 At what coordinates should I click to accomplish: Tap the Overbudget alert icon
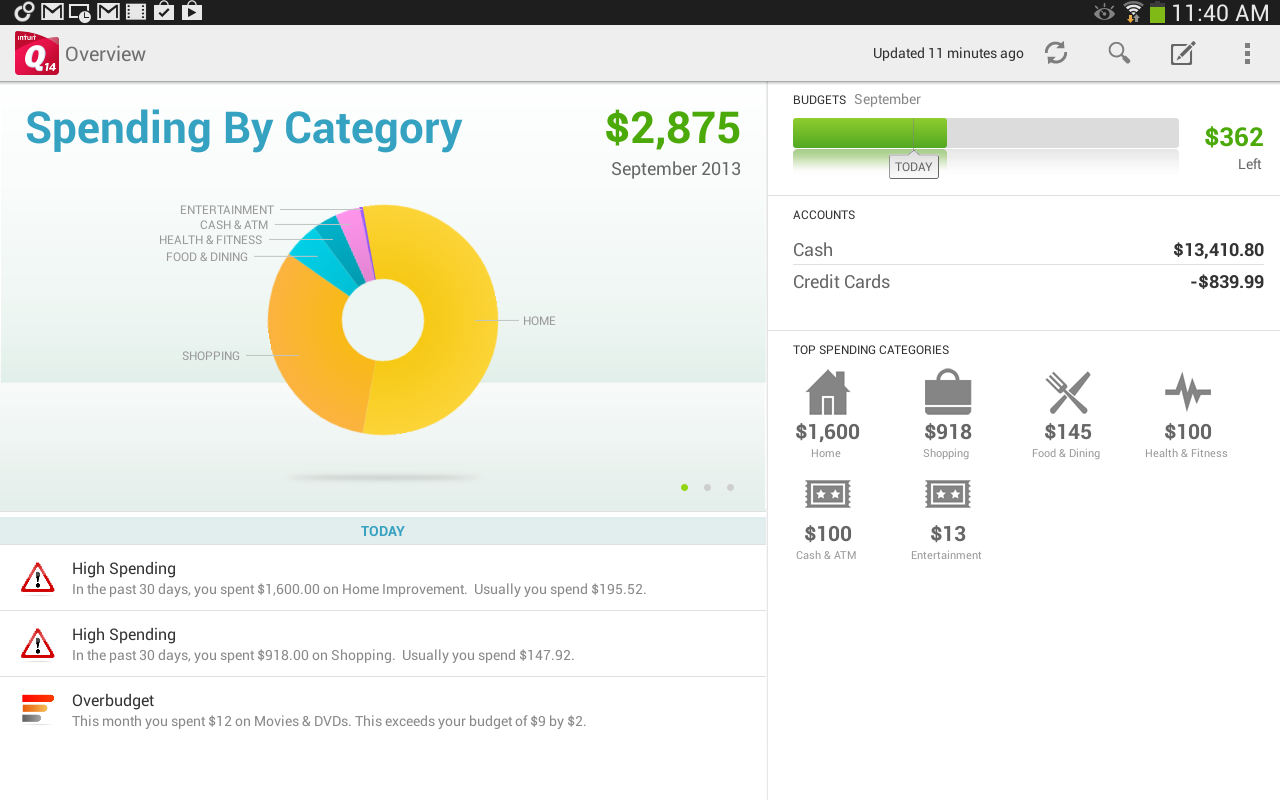click(x=37, y=709)
